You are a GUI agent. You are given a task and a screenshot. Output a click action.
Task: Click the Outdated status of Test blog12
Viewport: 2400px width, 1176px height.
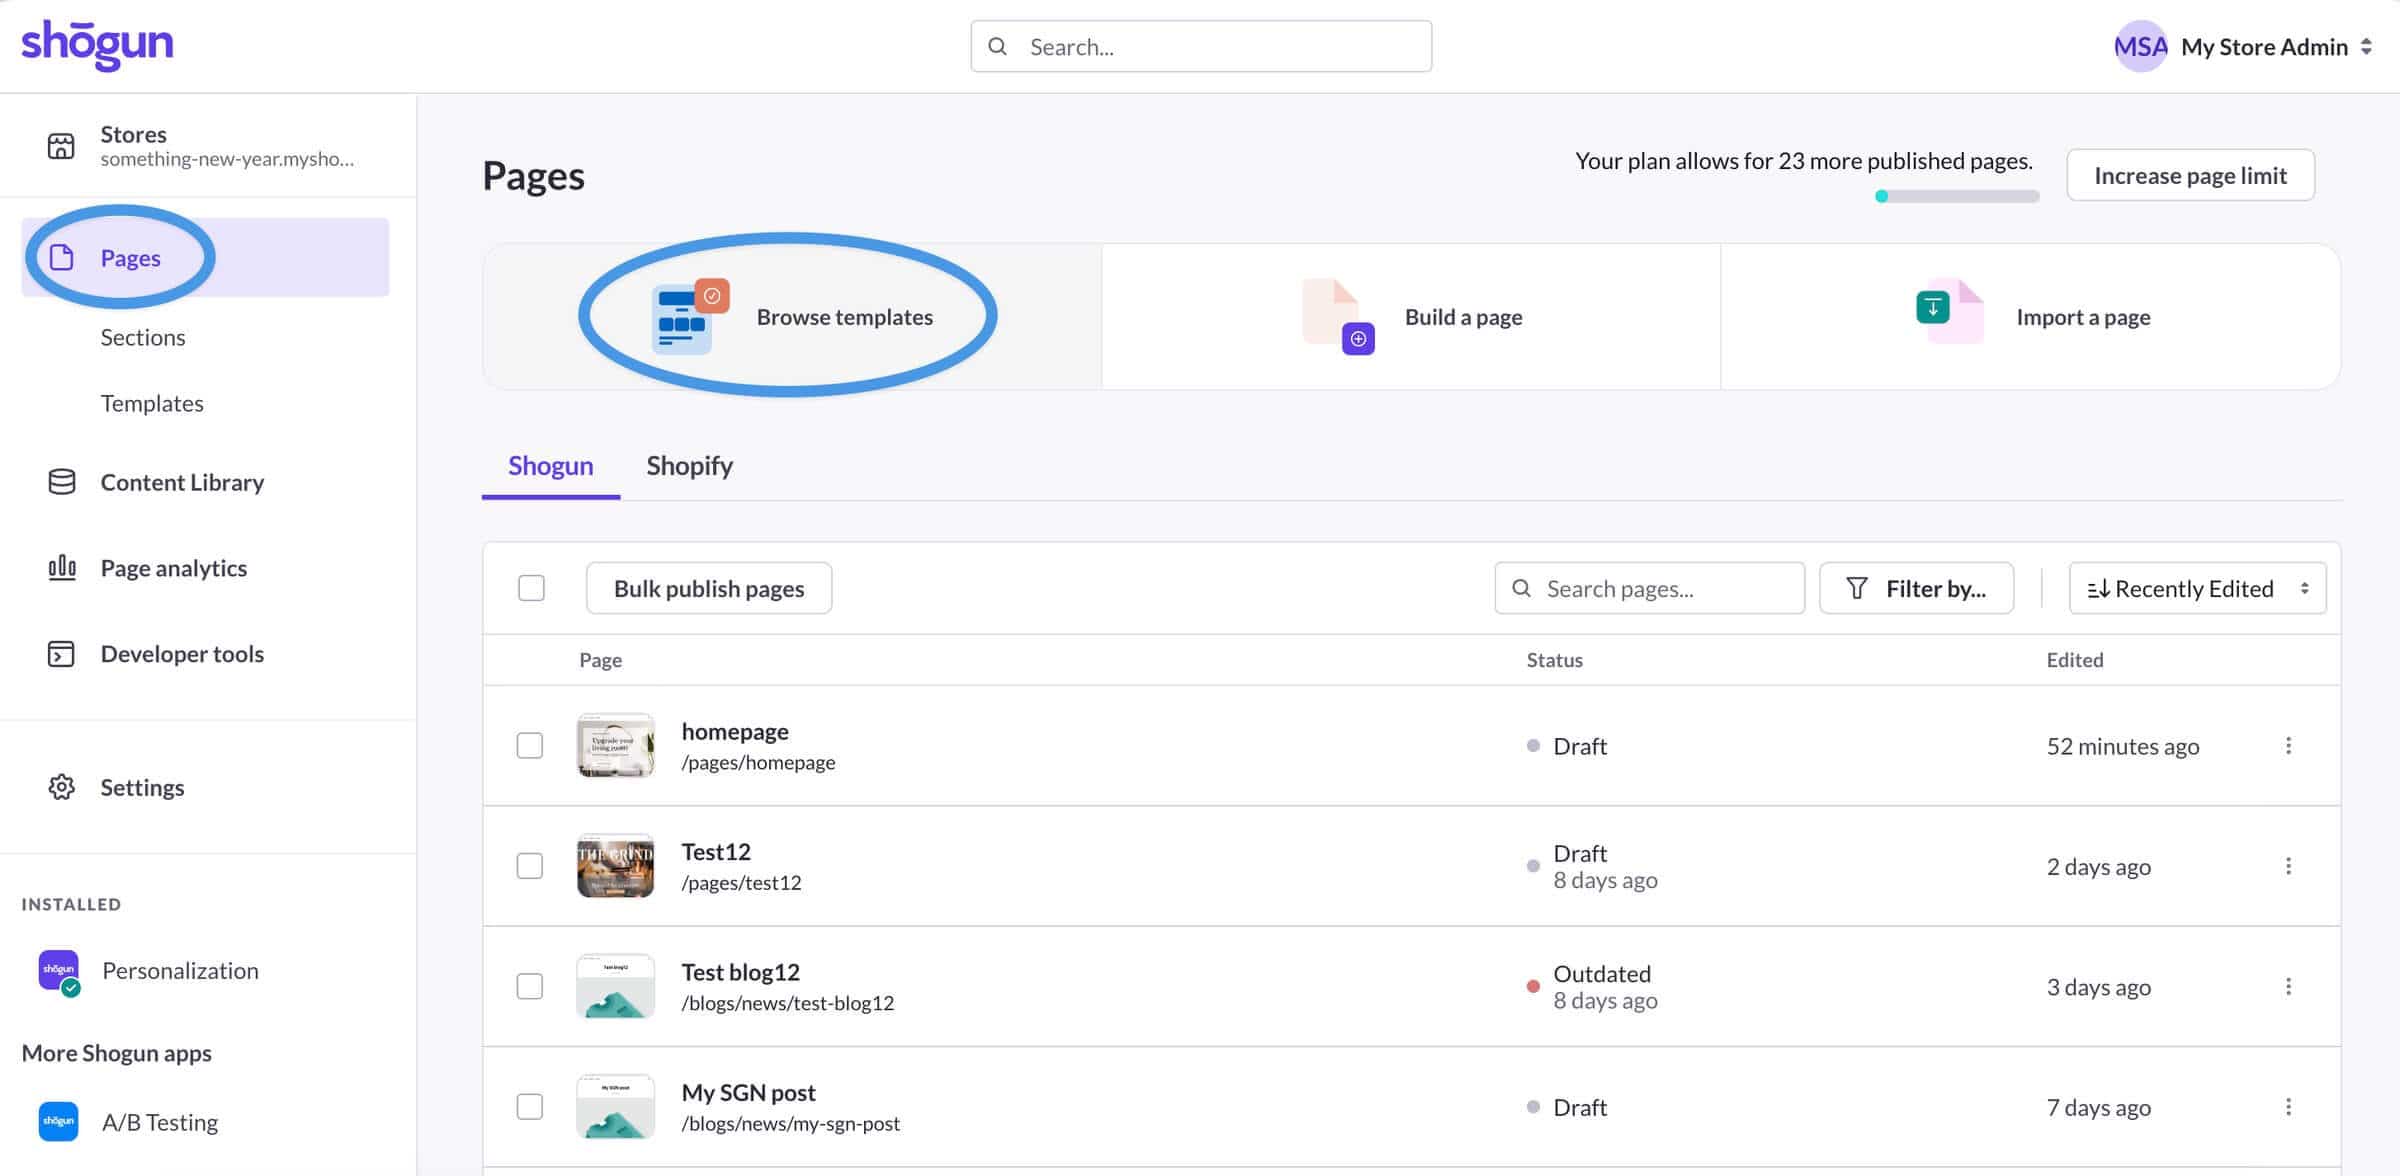coord(1601,973)
